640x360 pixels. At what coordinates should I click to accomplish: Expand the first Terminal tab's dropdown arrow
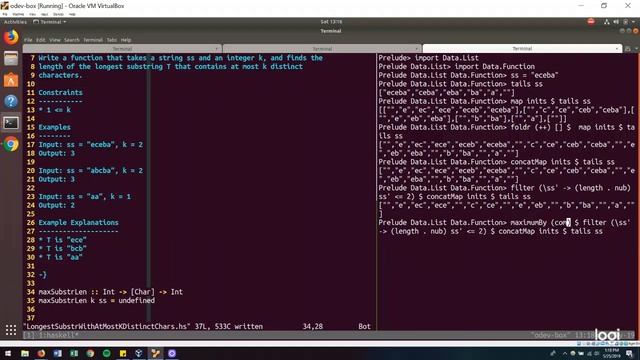pyautogui.click(x=216, y=49)
